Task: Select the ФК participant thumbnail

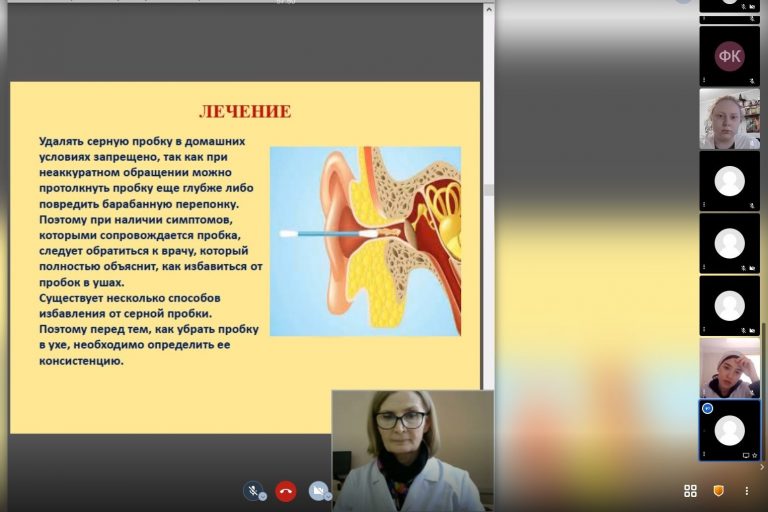Action: pos(729,56)
